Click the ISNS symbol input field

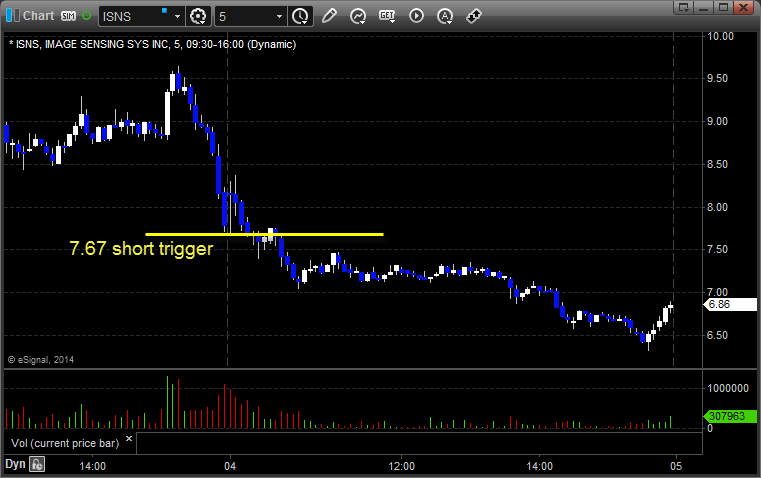click(x=134, y=16)
